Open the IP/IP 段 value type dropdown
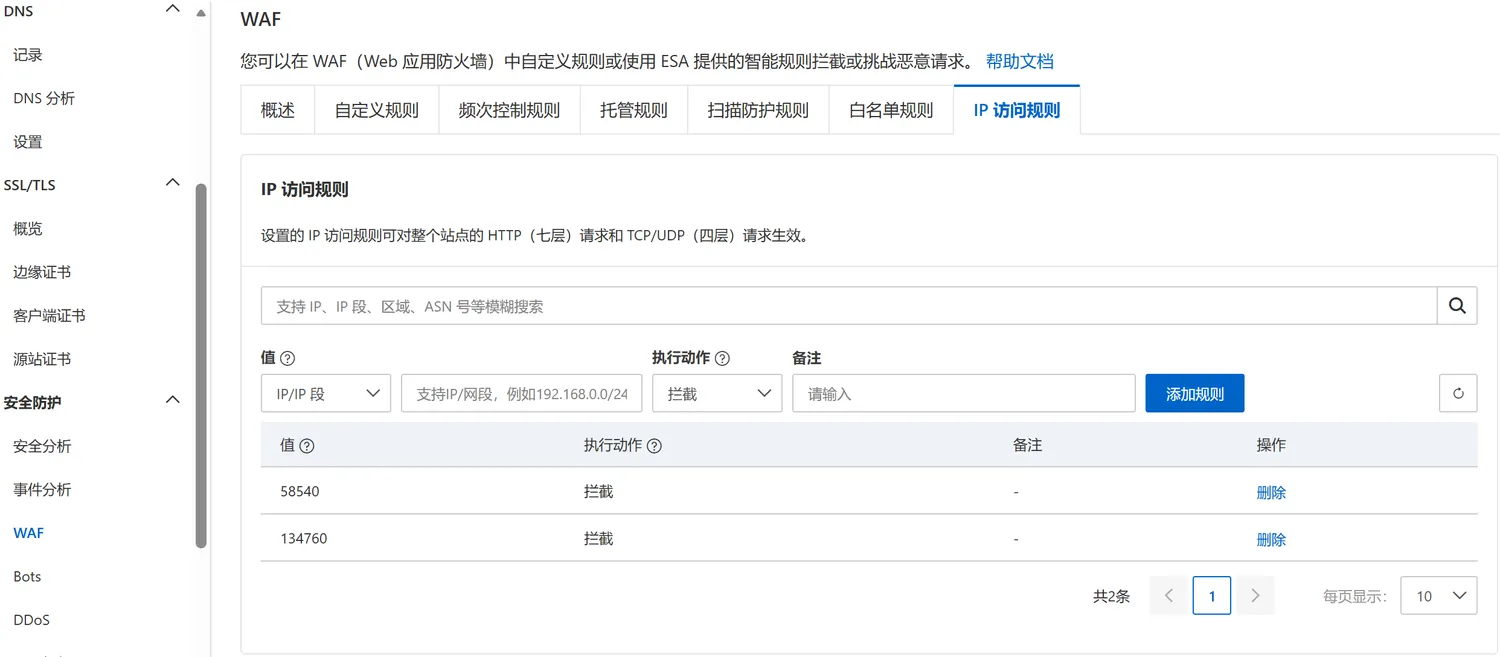The image size is (1500, 657). point(326,394)
